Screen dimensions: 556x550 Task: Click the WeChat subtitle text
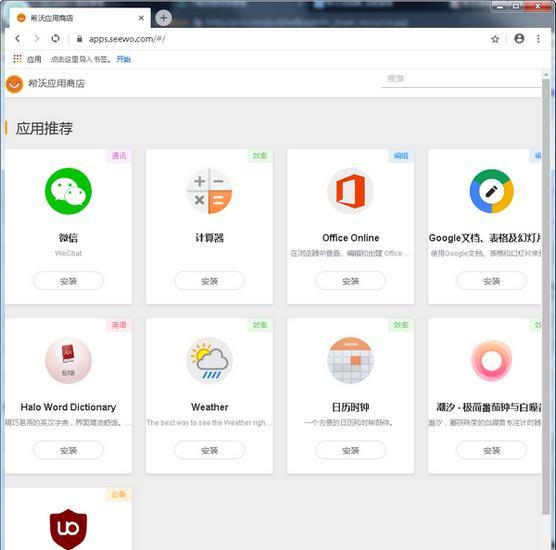point(68,253)
